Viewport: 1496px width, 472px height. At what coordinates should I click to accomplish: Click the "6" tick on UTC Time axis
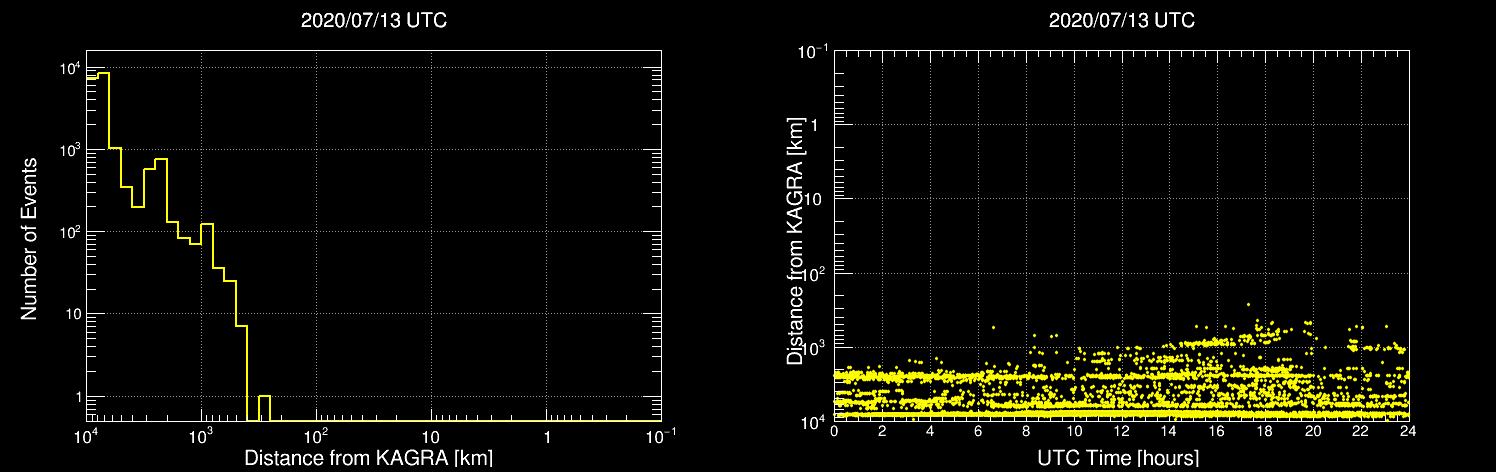pyautogui.click(x=978, y=431)
